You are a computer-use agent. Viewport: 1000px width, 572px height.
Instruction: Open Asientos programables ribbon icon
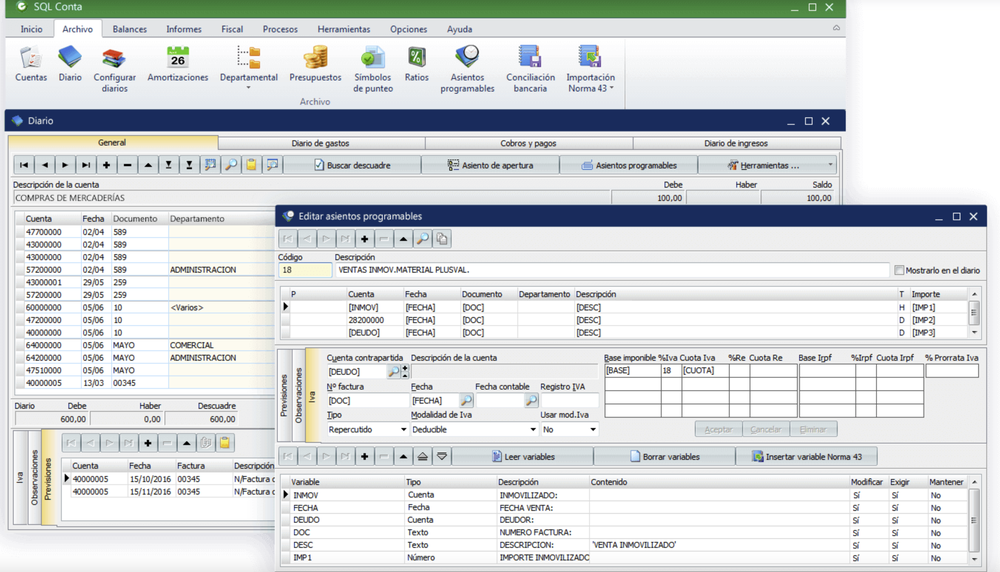pos(467,69)
